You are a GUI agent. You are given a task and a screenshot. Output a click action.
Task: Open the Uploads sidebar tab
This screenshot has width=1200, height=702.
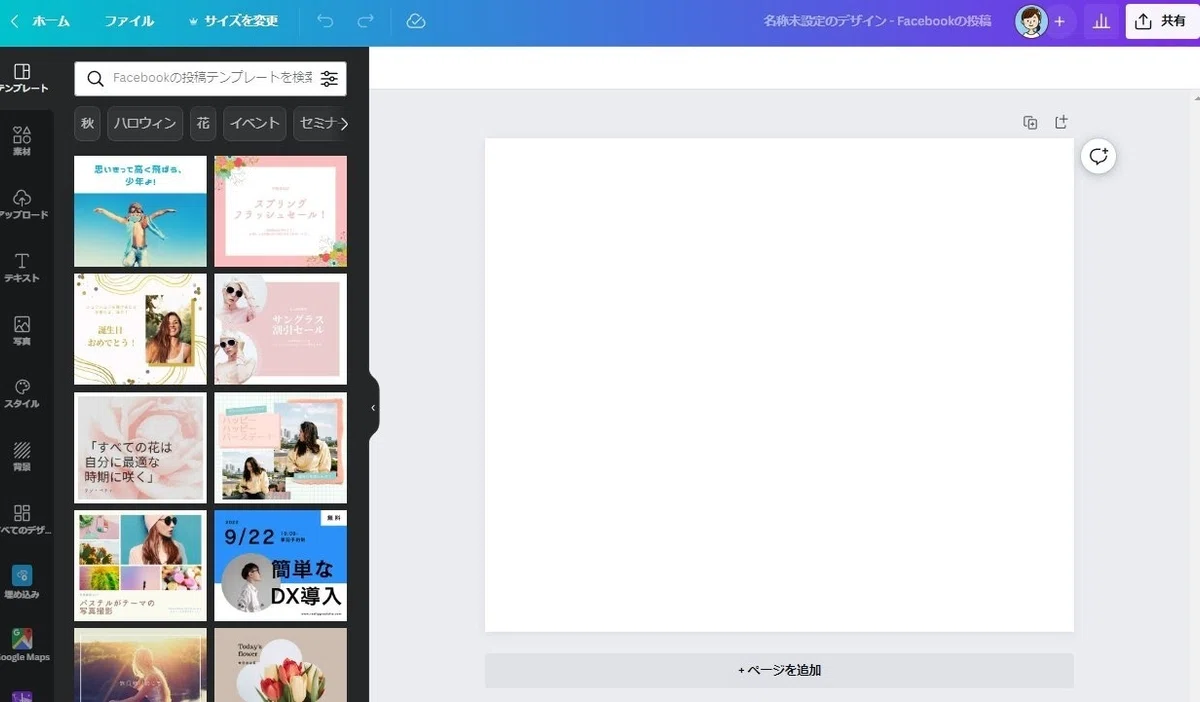coord(22,204)
